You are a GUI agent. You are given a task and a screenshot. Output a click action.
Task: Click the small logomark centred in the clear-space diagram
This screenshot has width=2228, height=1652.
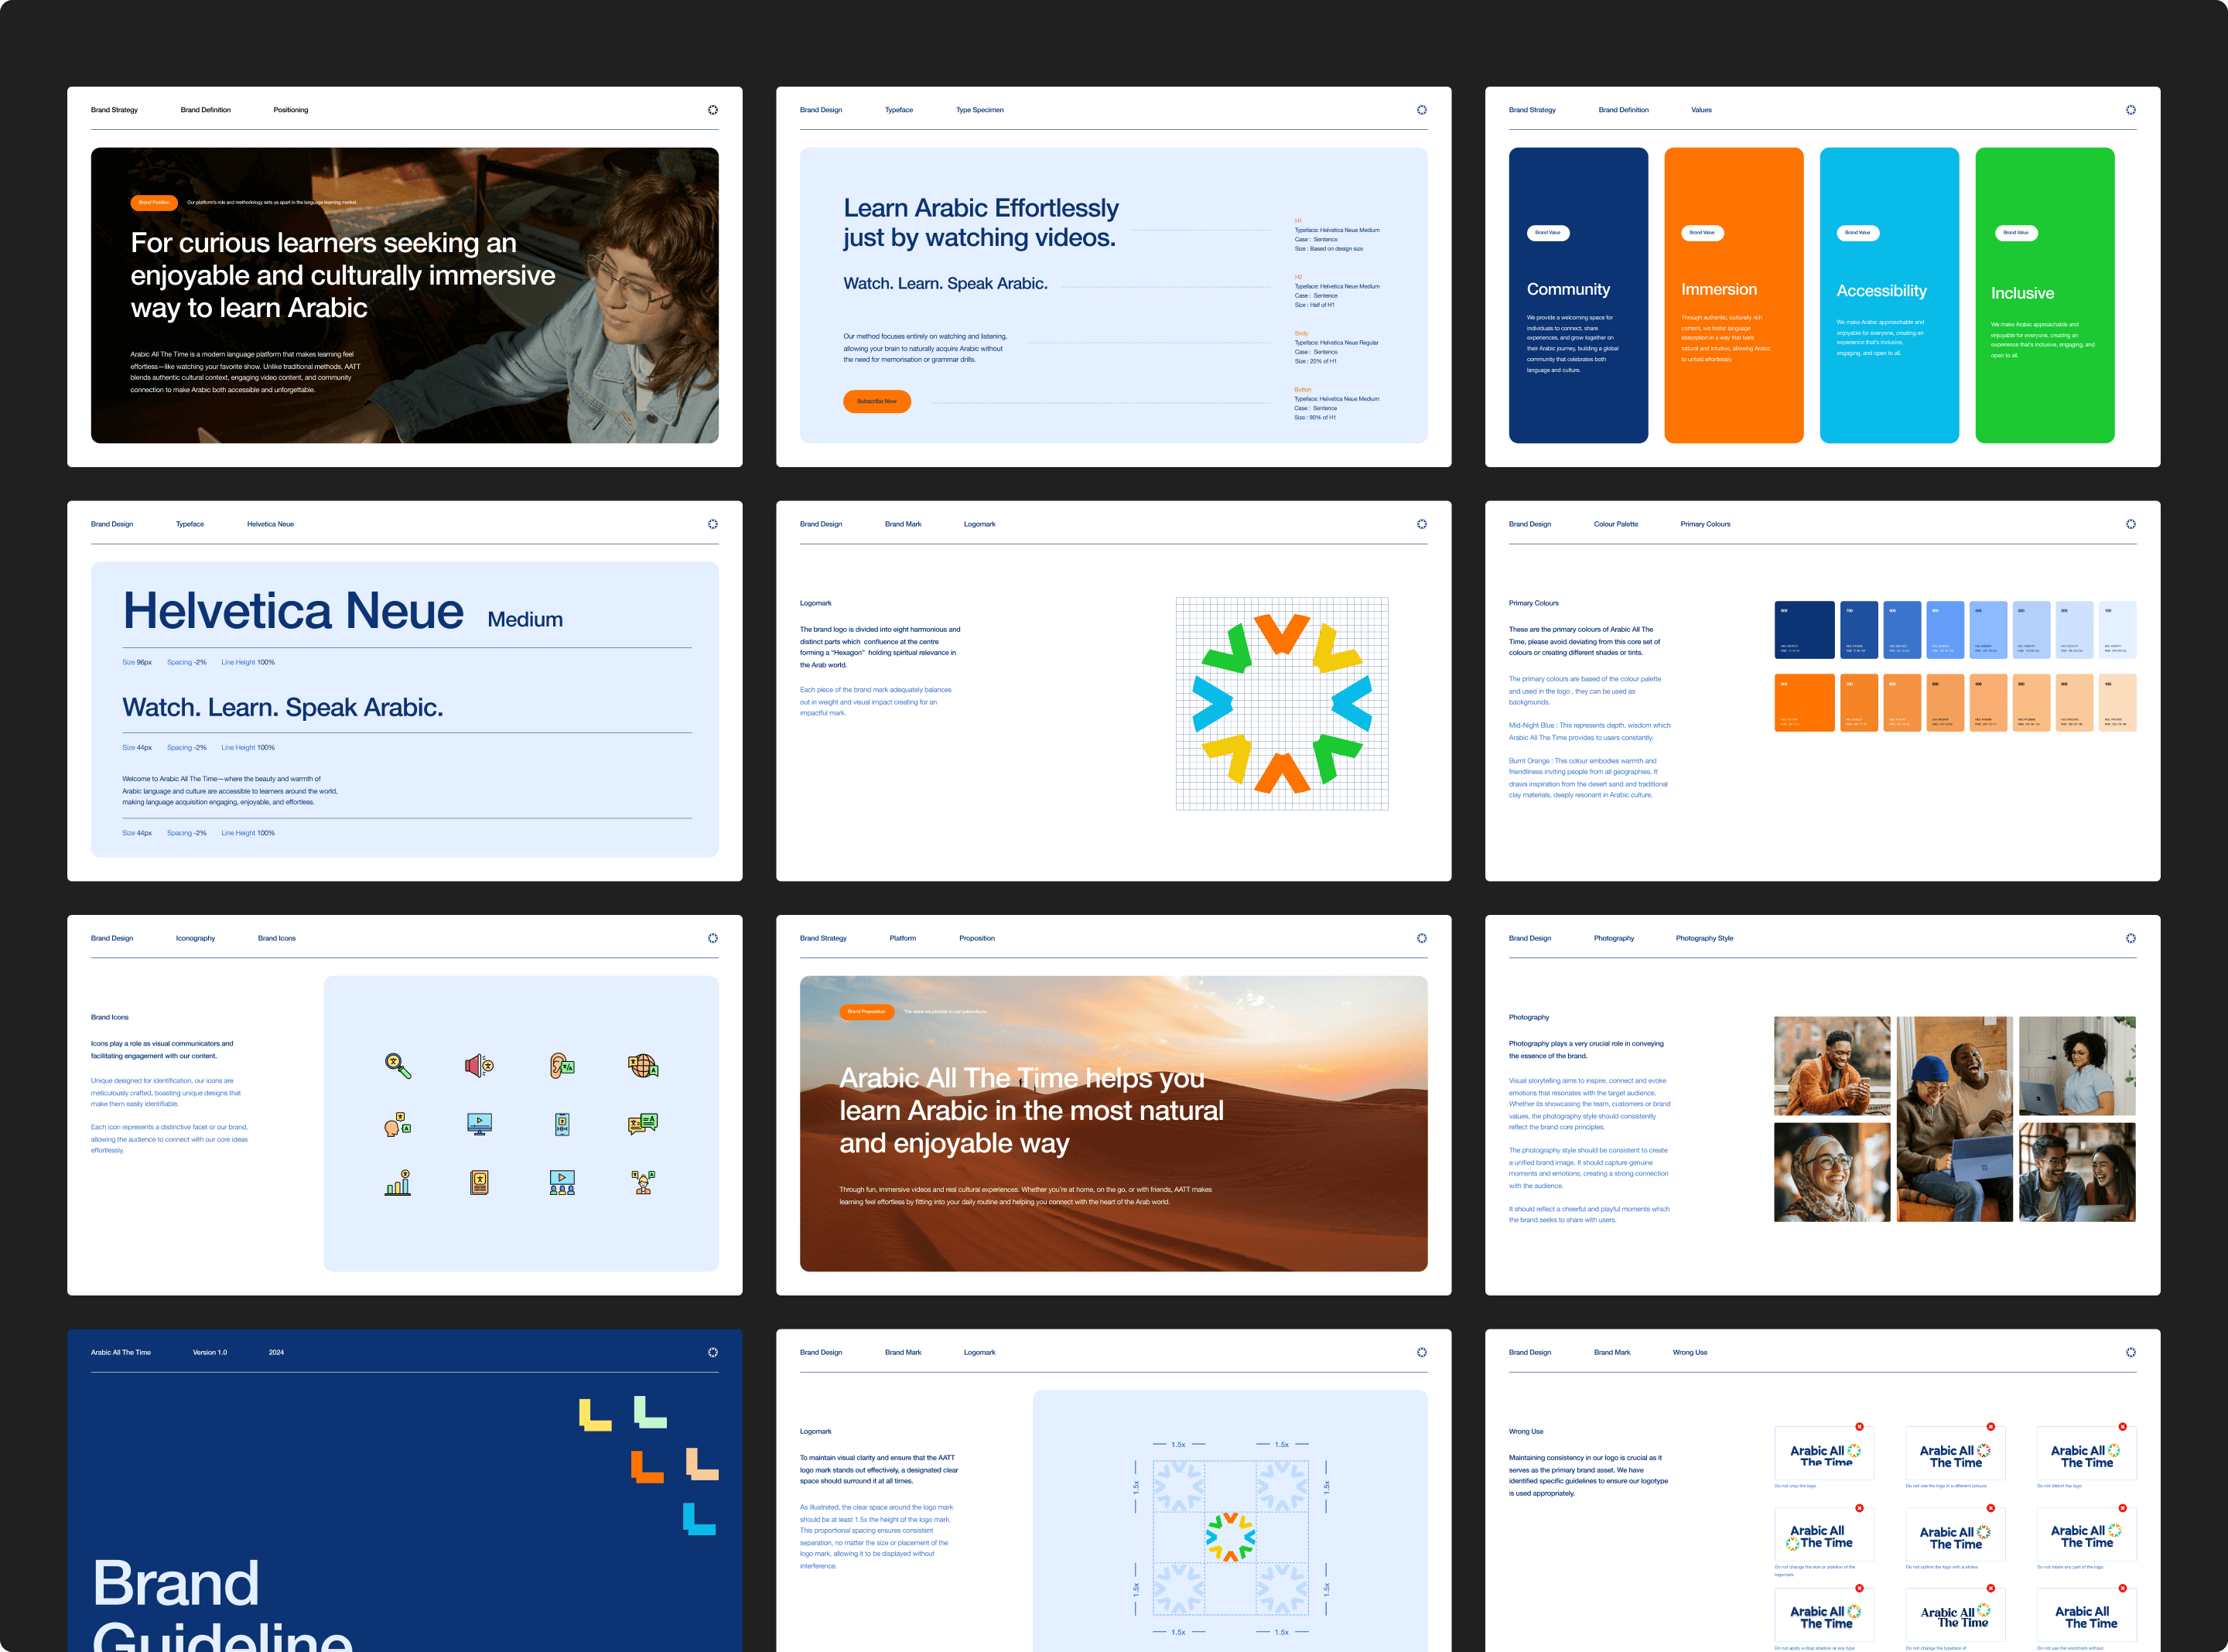coord(1230,1537)
